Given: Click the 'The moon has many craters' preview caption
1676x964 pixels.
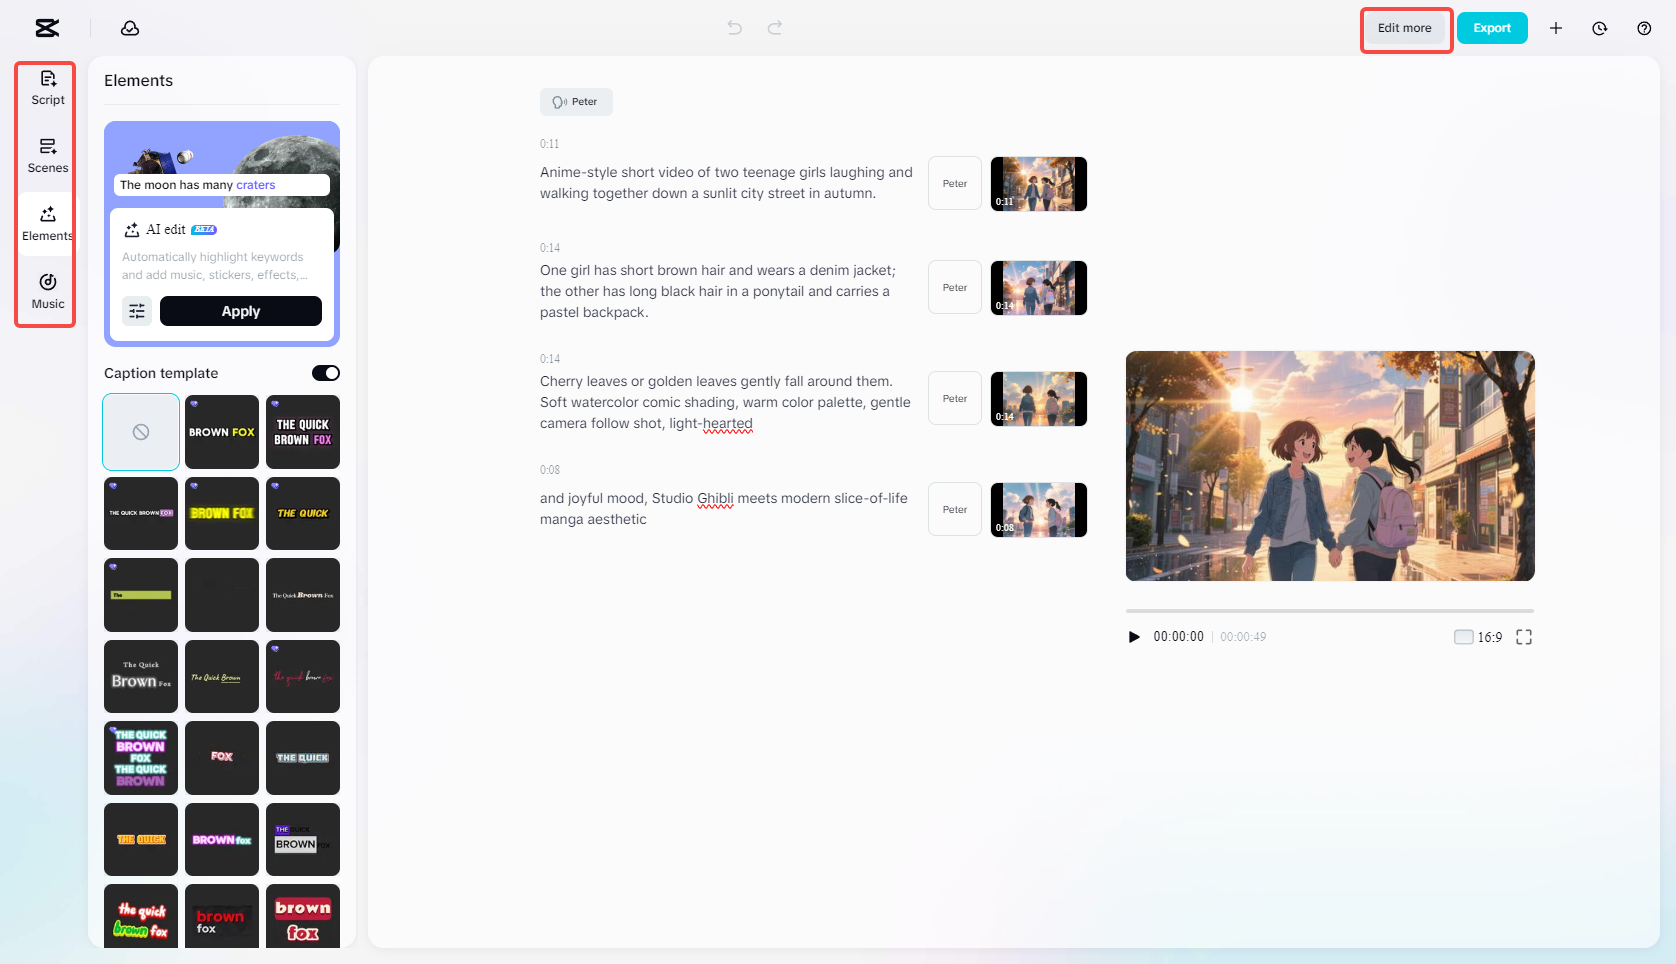Looking at the screenshot, I should pos(222,185).
